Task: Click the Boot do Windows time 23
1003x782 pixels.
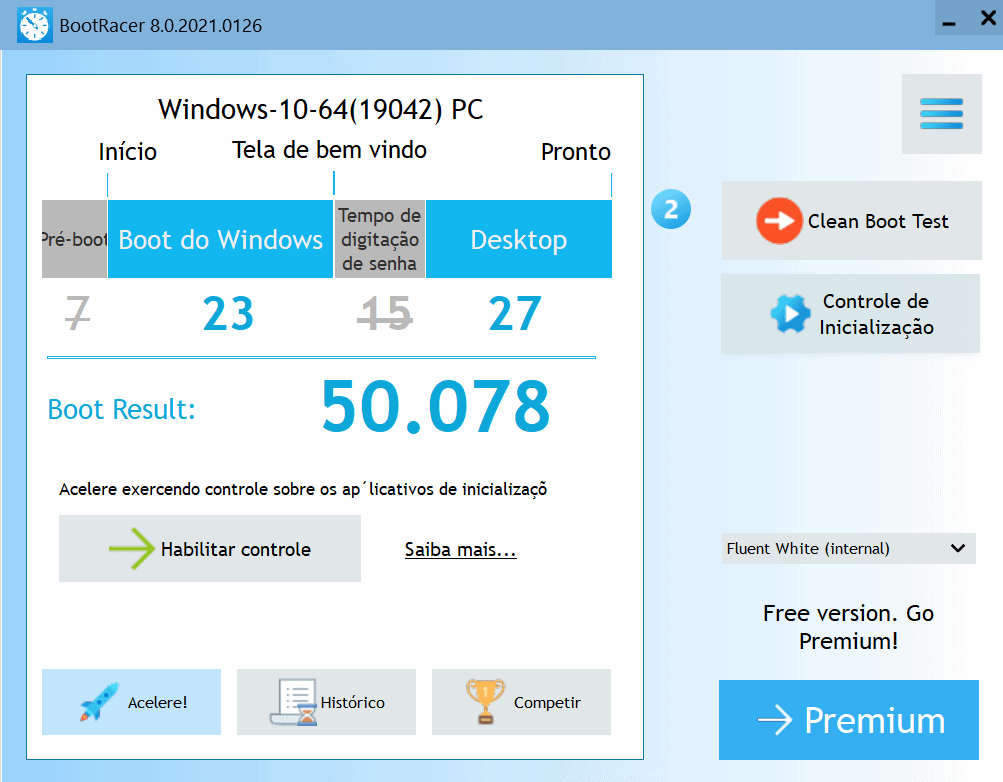Action: 228,313
